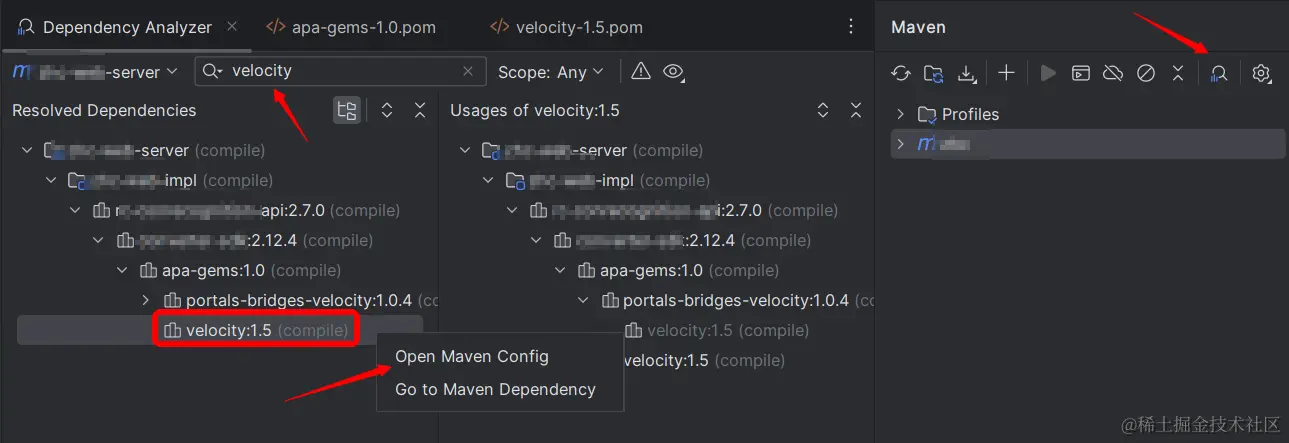Open the Scope: Any dropdown
This screenshot has height=443, width=1289.
pyautogui.click(x=550, y=72)
